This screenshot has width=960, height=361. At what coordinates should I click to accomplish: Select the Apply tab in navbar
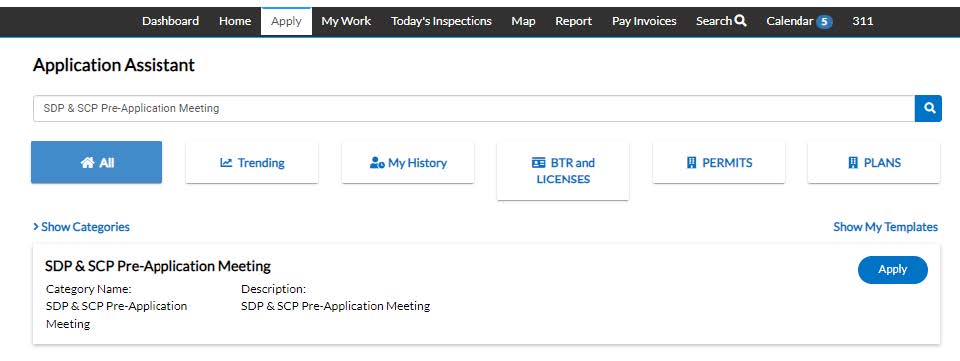tap(287, 21)
